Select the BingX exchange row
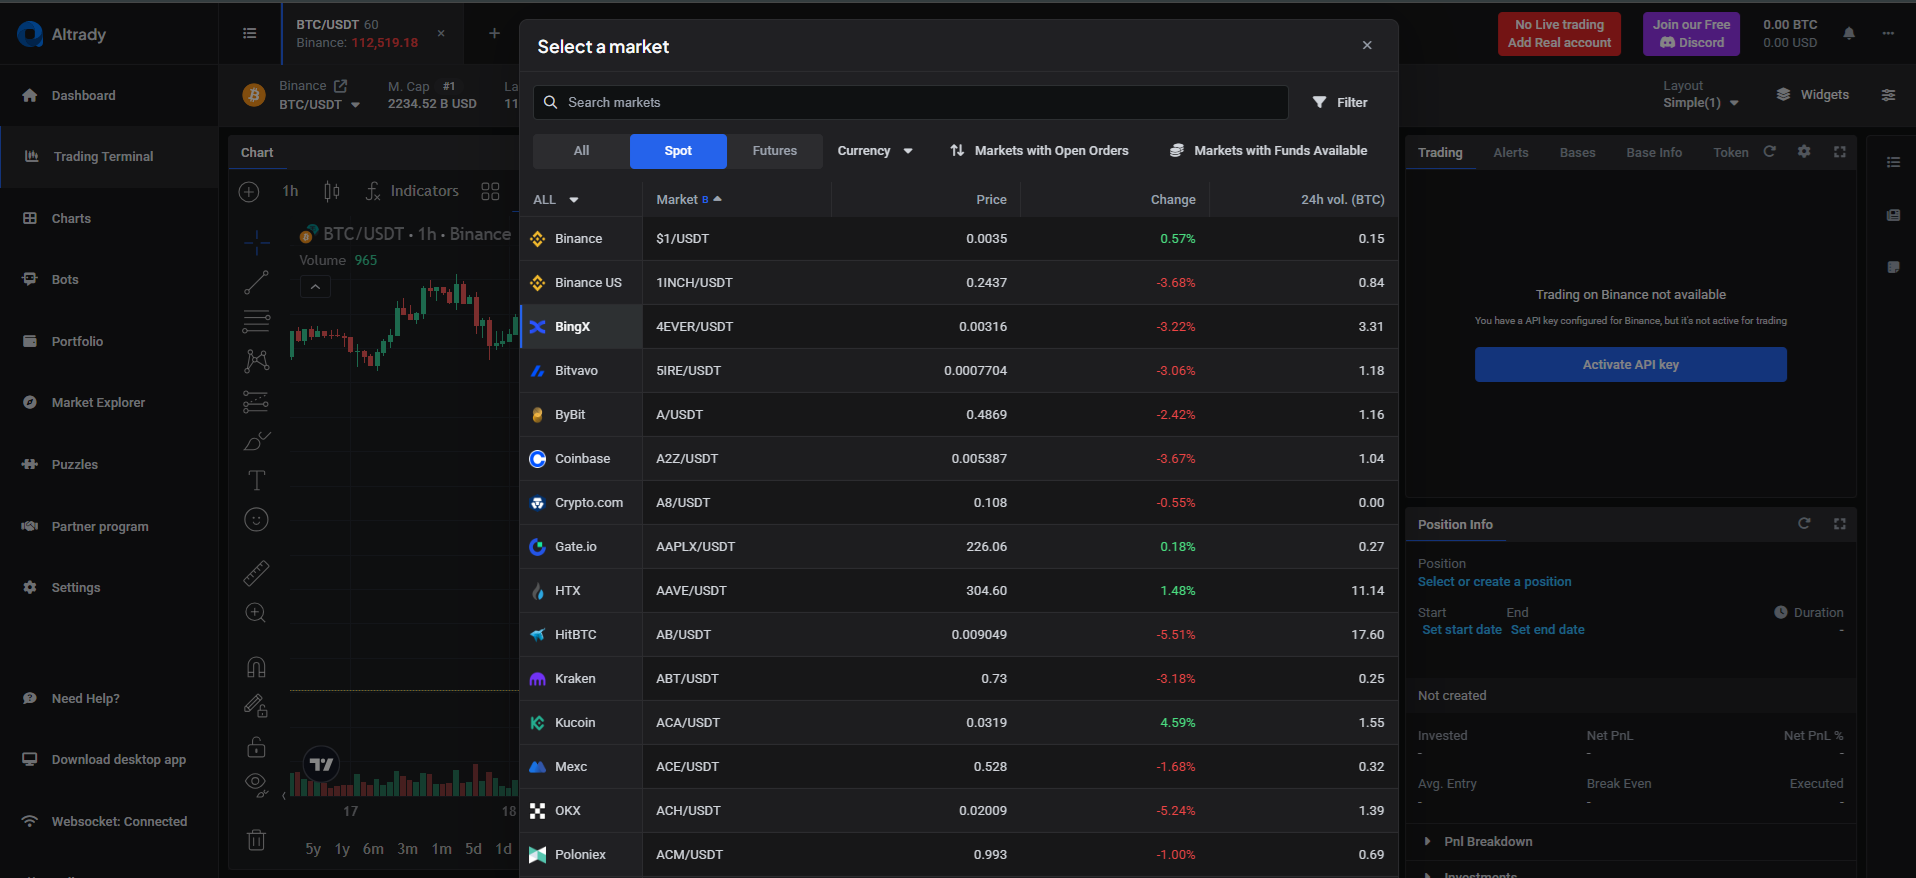The width and height of the screenshot is (1916, 878). (581, 327)
